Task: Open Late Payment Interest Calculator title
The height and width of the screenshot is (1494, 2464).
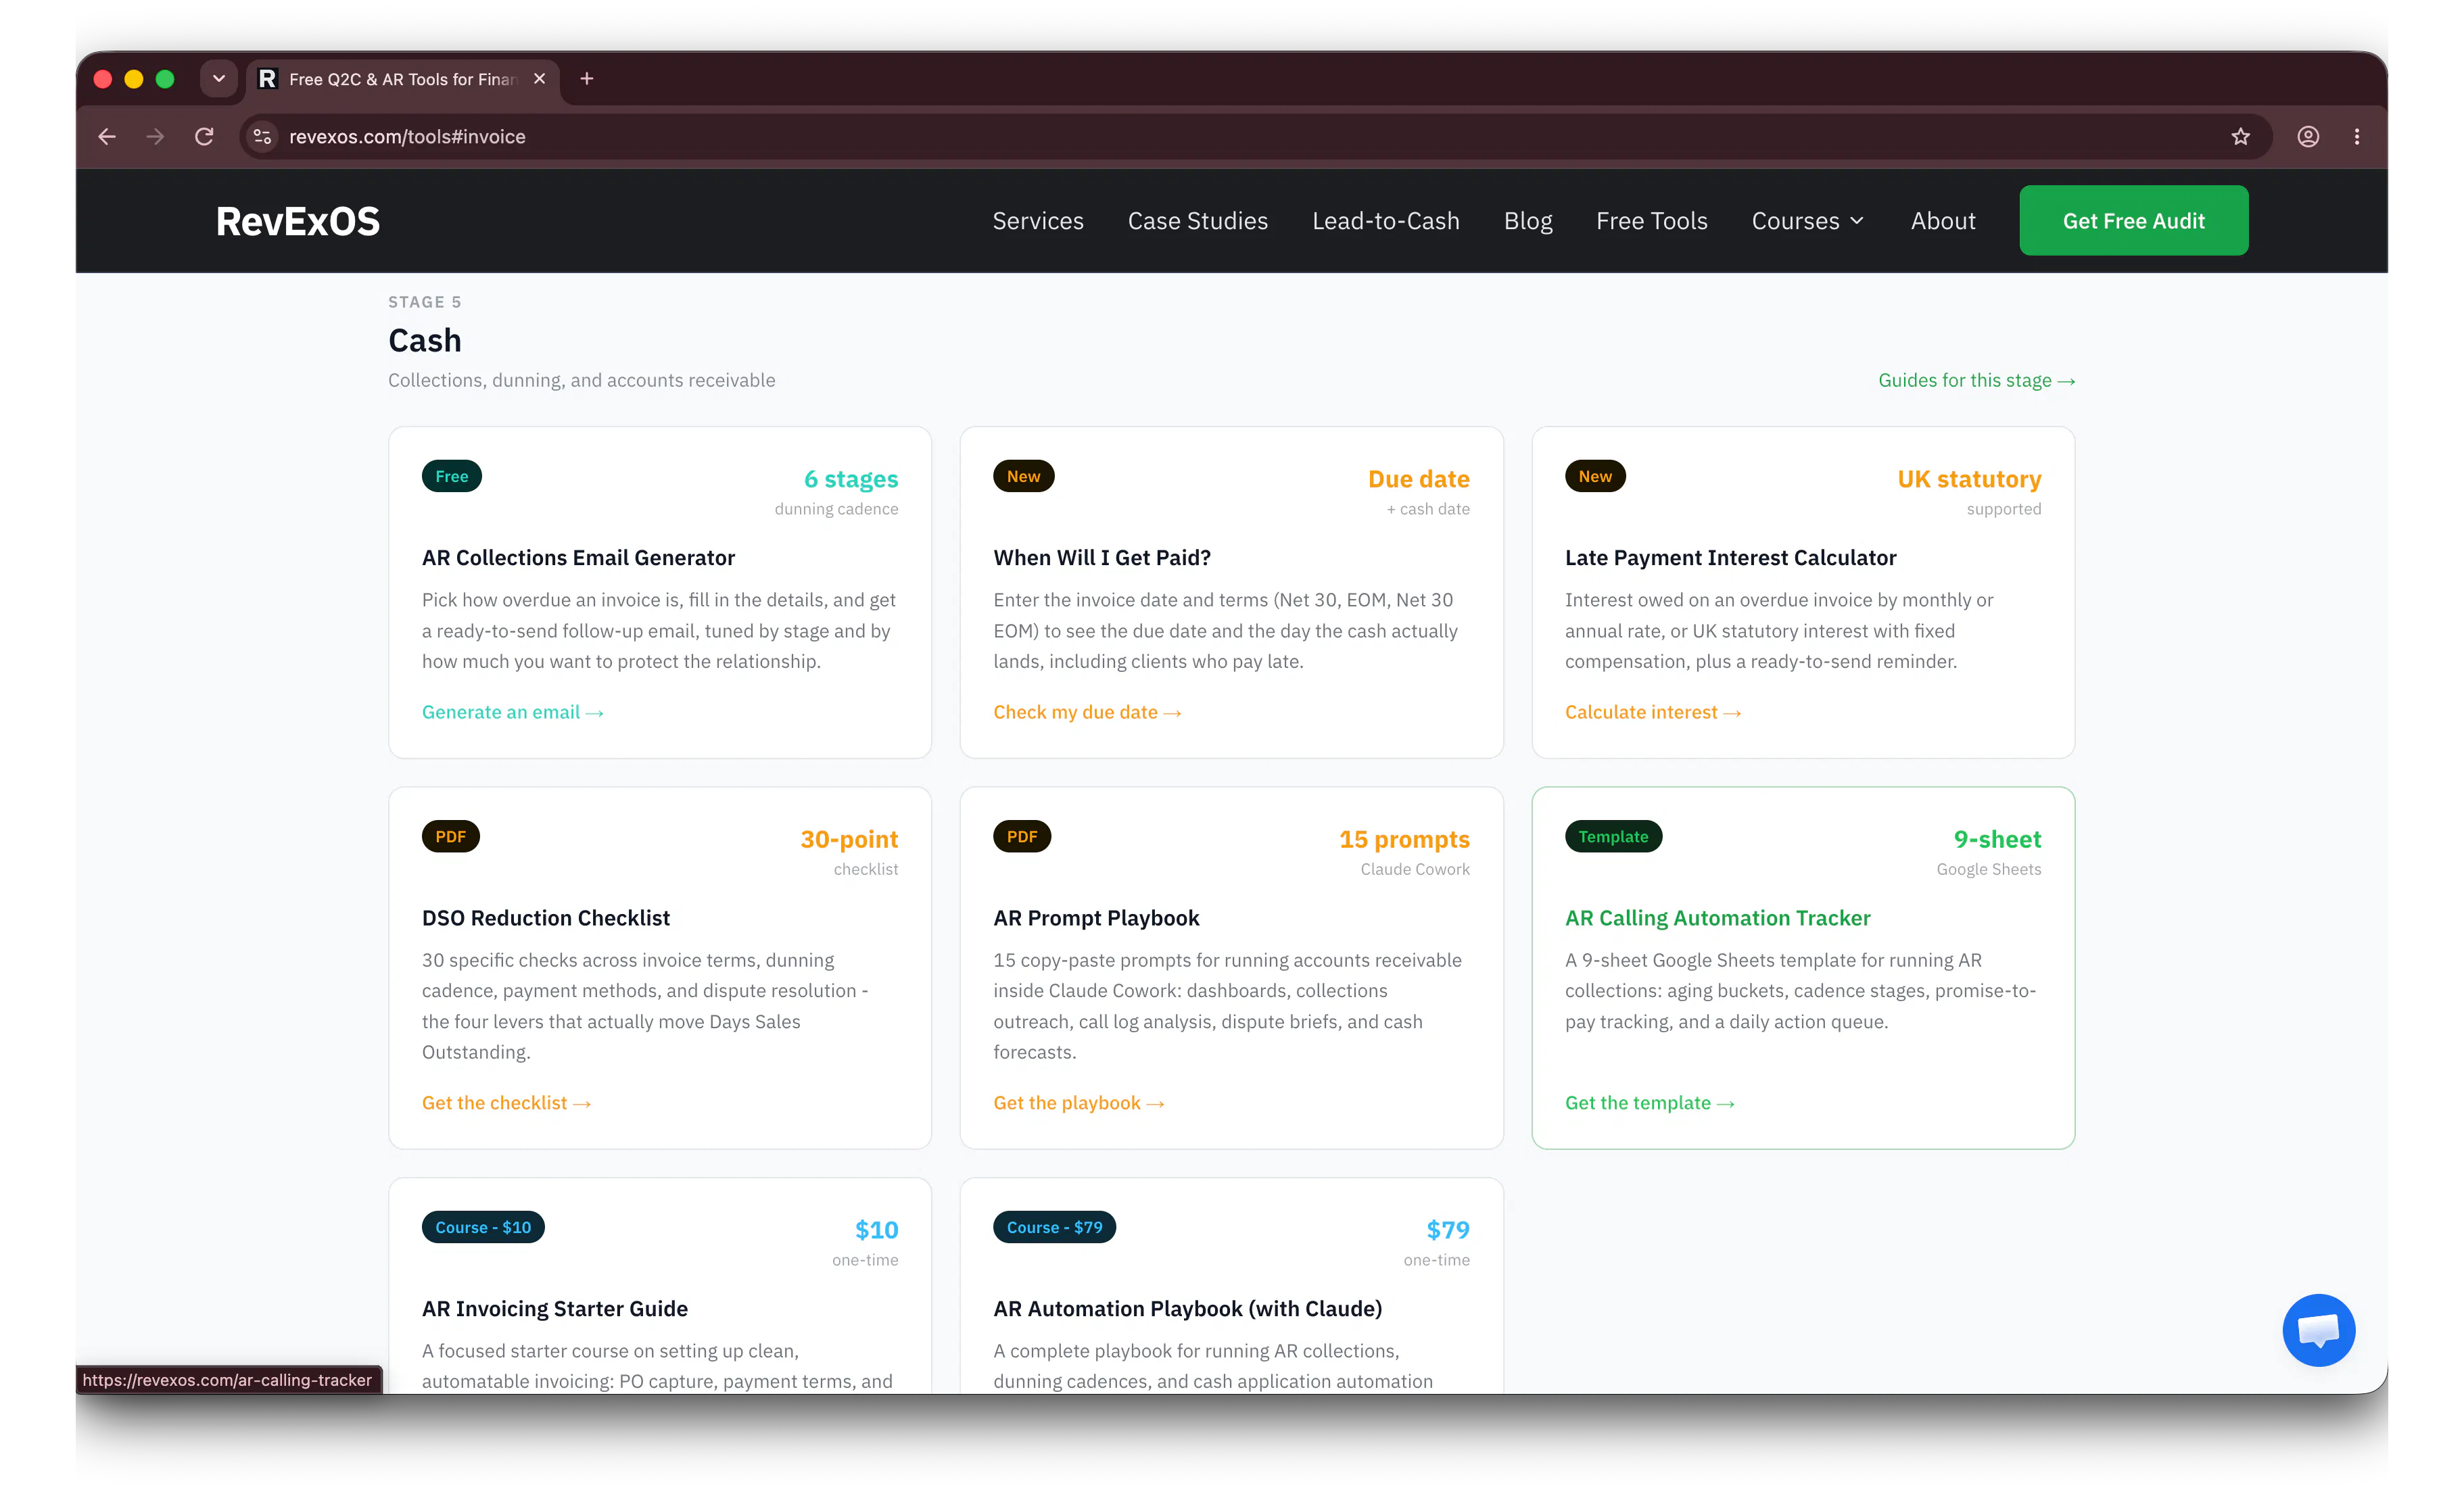Action: [x=1730, y=557]
